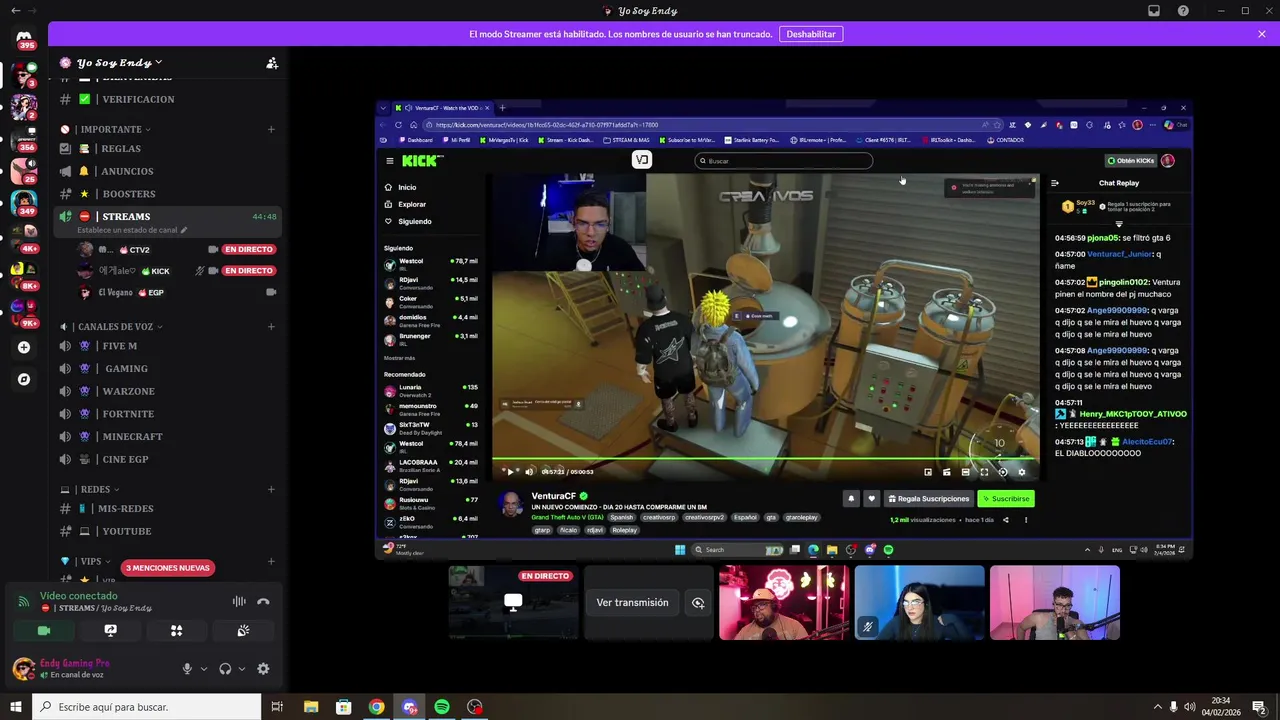Open the ANUNCIOS channel
Image resolution: width=1280 pixels, height=720 pixels.
pyautogui.click(x=167, y=171)
